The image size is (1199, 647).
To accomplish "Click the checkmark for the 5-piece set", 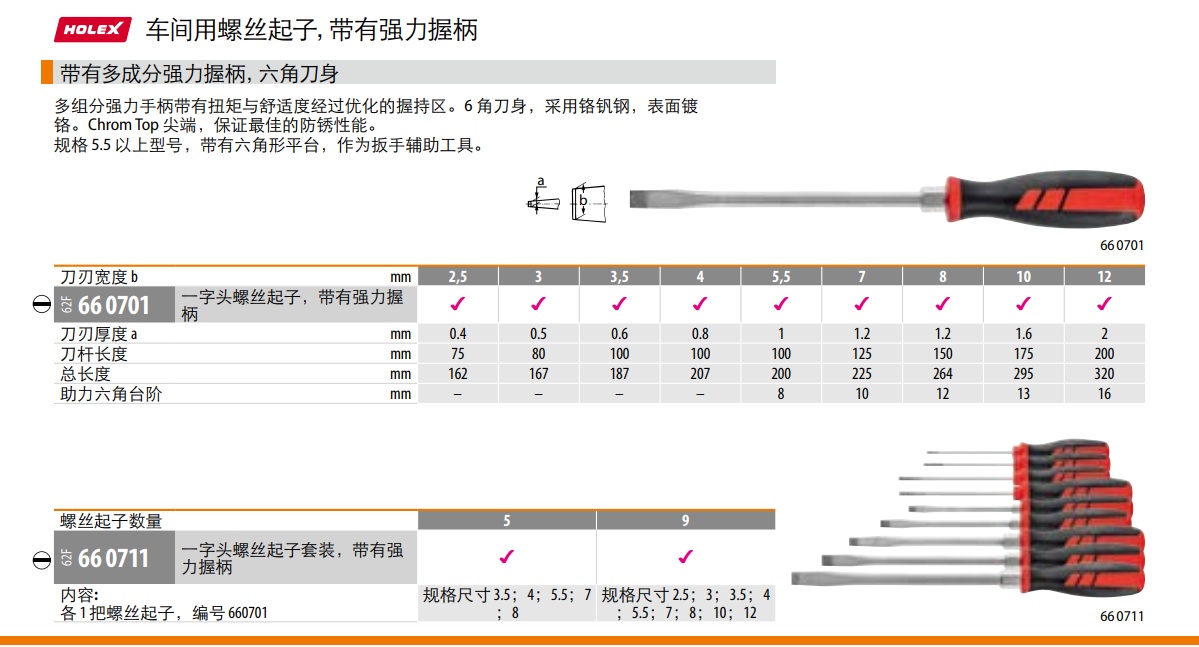I will pyautogui.click(x=506, y=557).
